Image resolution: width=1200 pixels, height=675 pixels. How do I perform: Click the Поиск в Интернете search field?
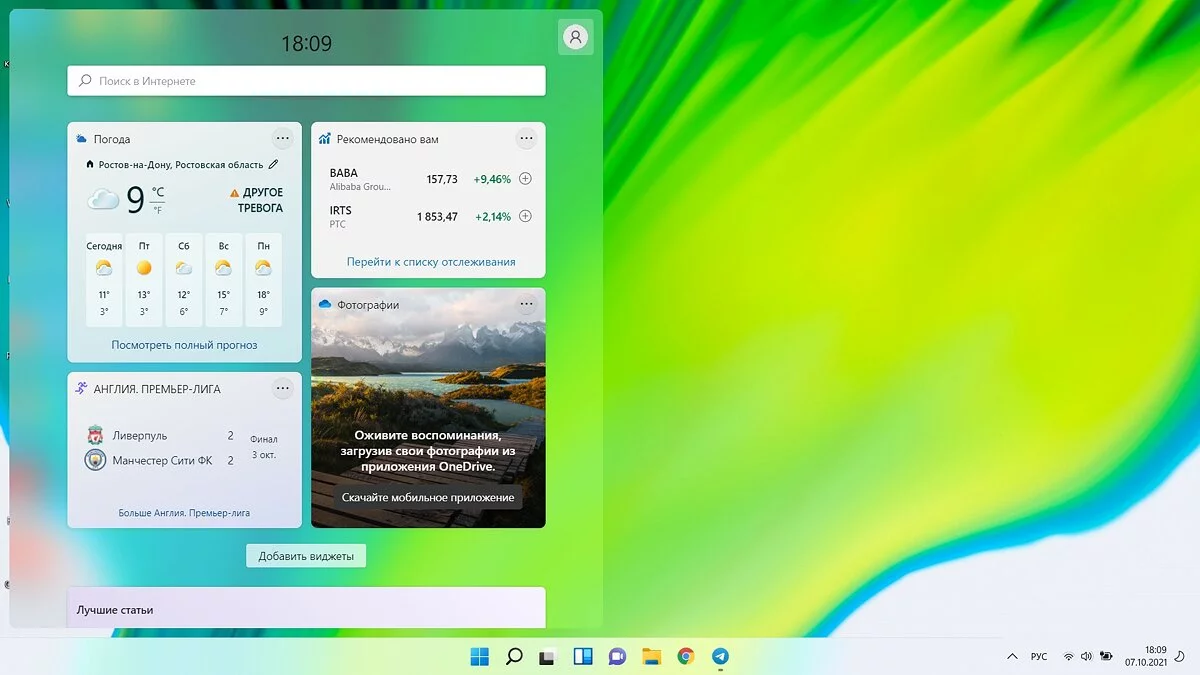pos(306,81)
